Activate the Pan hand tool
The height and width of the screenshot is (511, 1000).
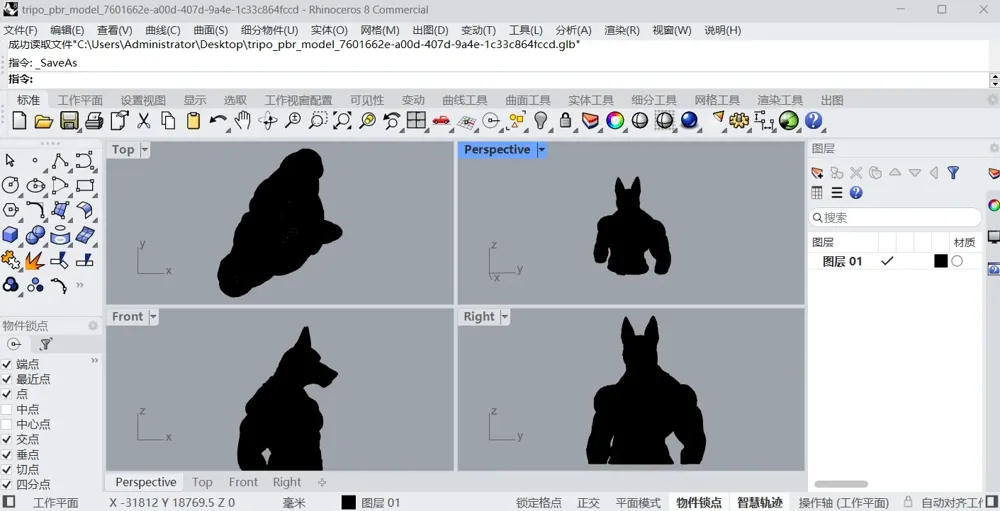[242, 120]
